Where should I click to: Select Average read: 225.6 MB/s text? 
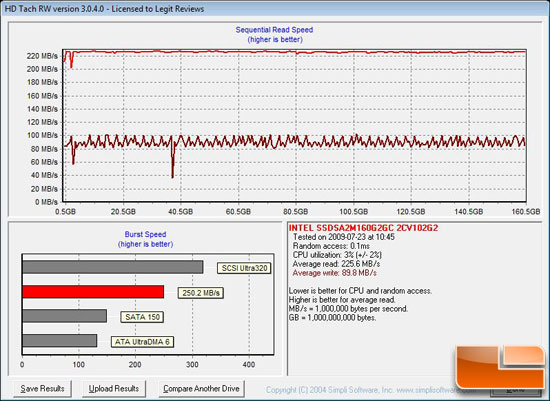pyautogui.click(x=336, y=264)
